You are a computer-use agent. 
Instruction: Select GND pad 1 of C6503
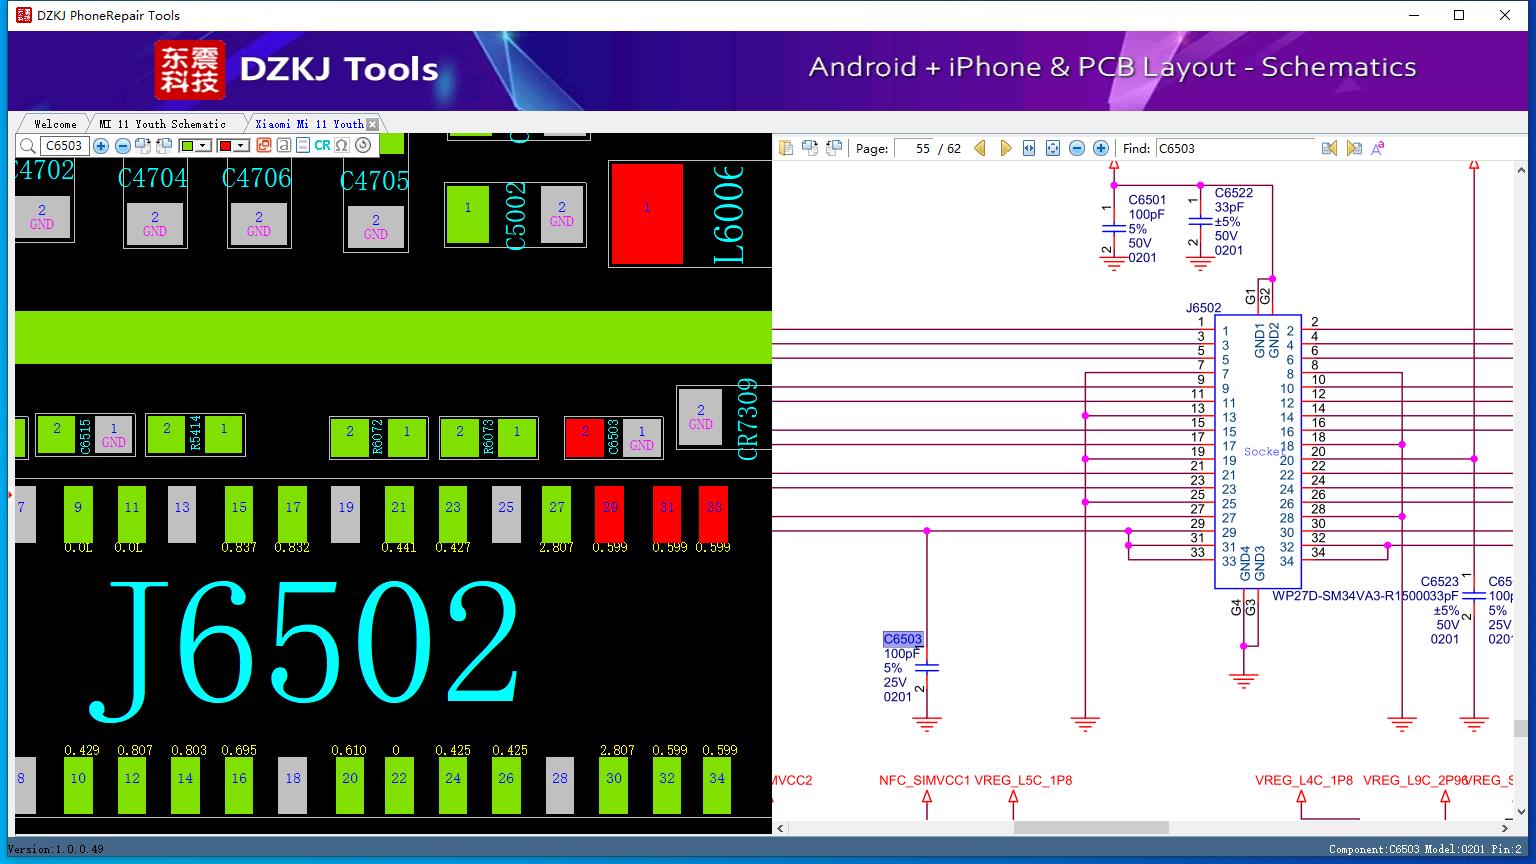pyautogui.click(x=641, y=438)
